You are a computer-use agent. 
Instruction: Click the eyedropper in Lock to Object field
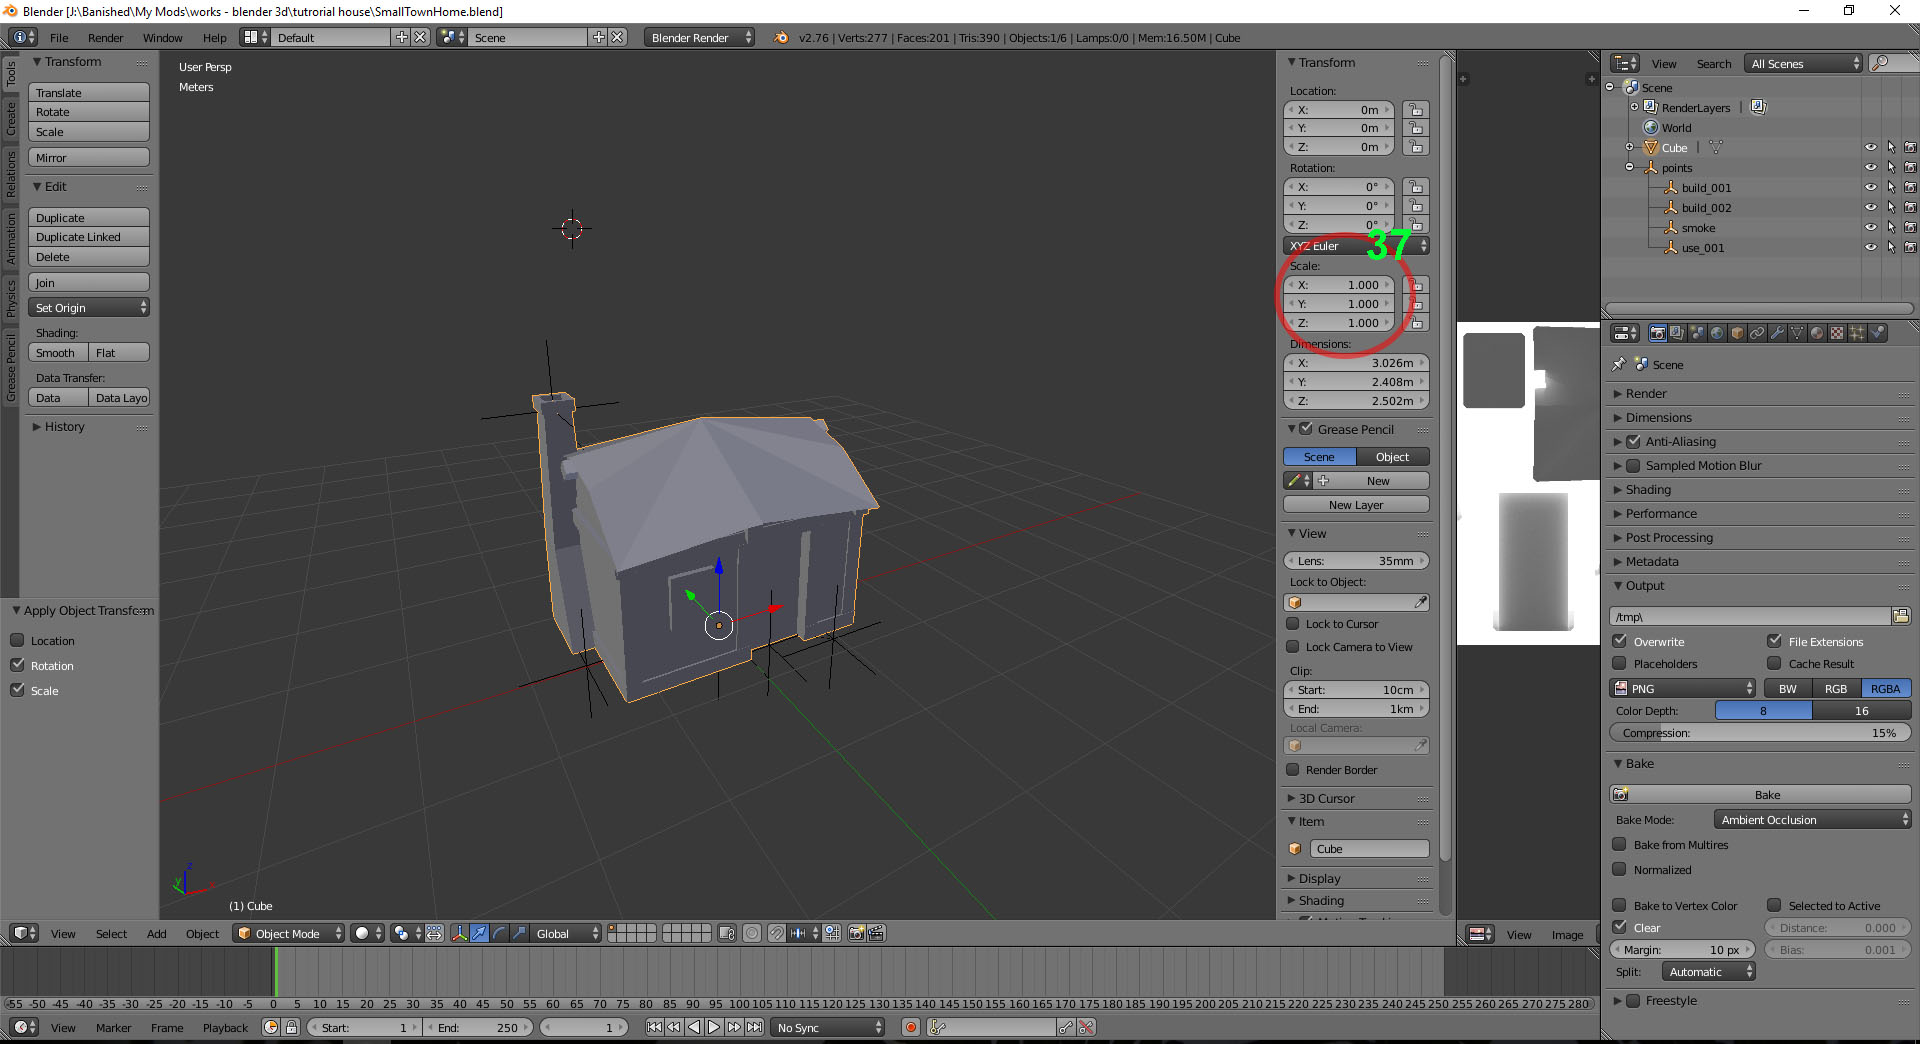1420,602
